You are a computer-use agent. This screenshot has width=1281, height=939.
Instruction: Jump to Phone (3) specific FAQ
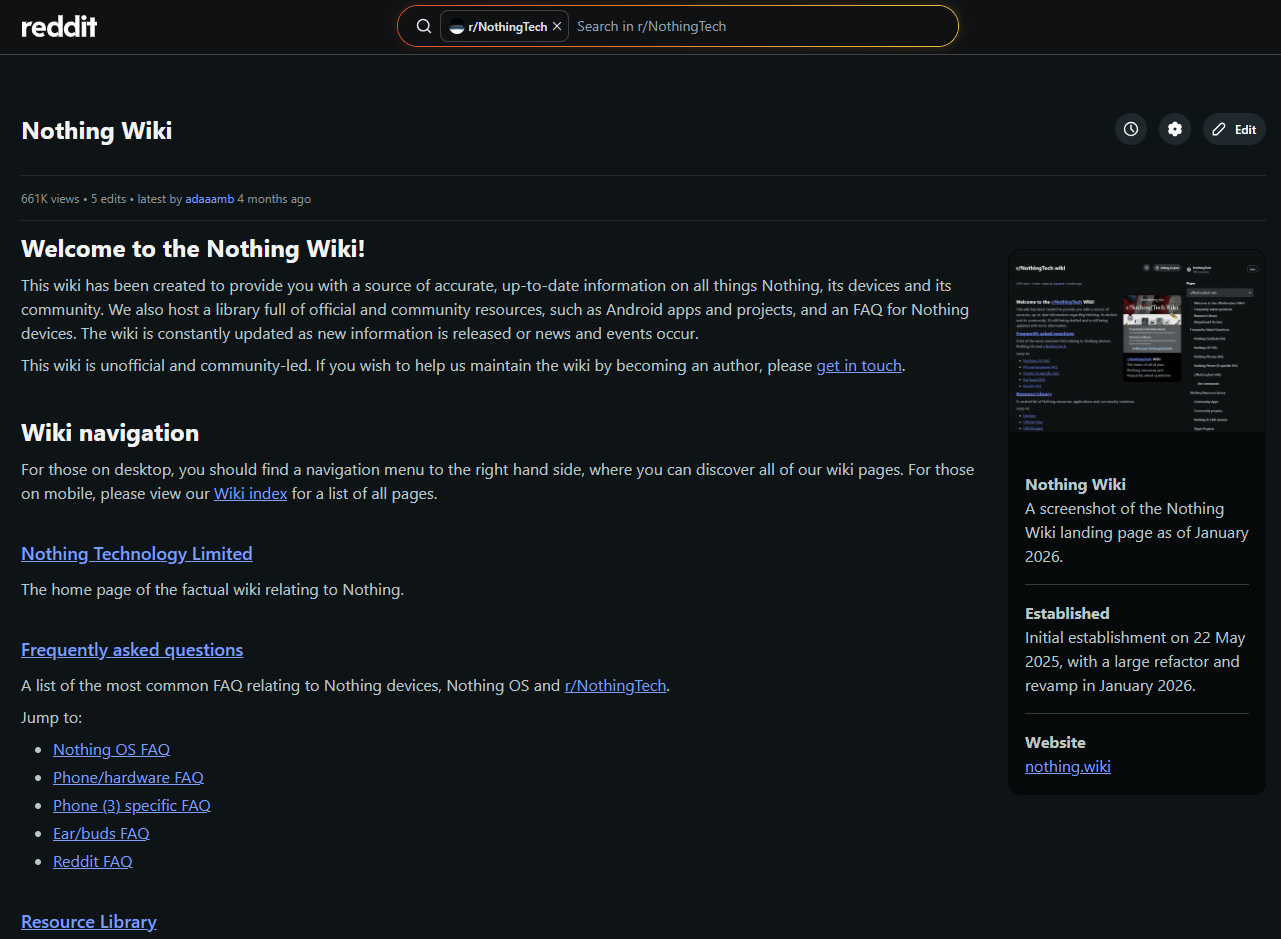132,806
